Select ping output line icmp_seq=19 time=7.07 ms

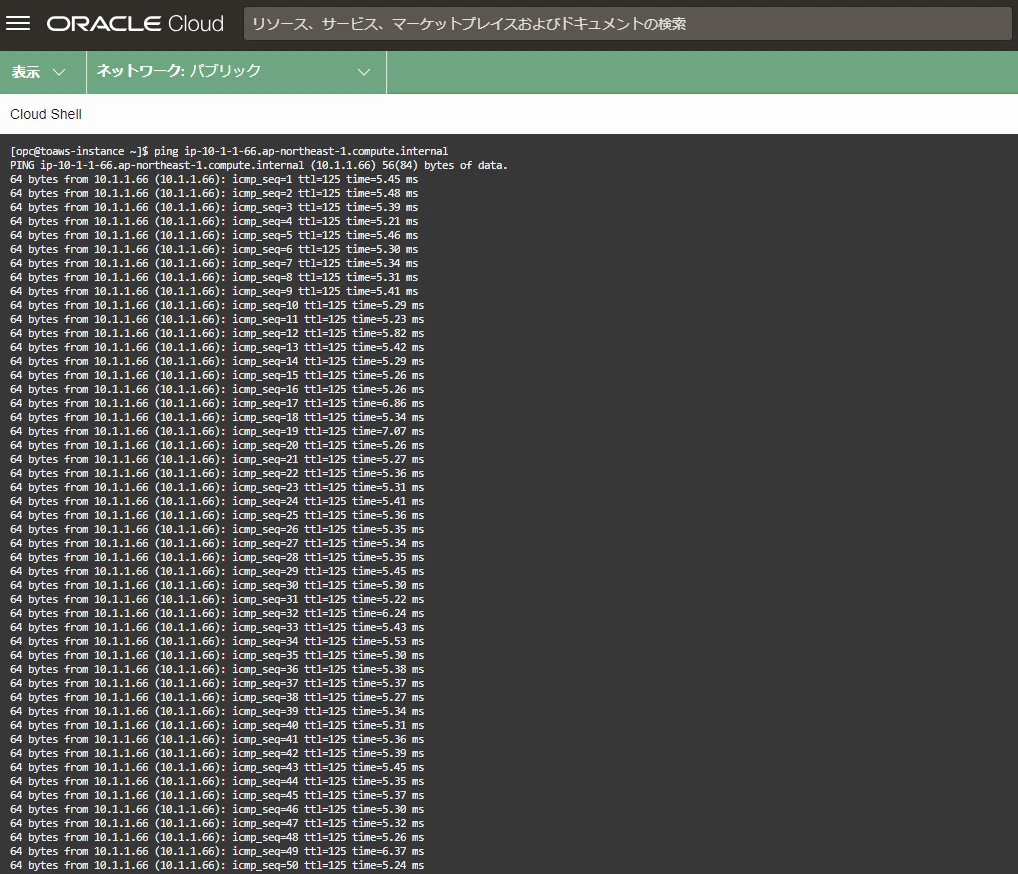pos(217,431)
